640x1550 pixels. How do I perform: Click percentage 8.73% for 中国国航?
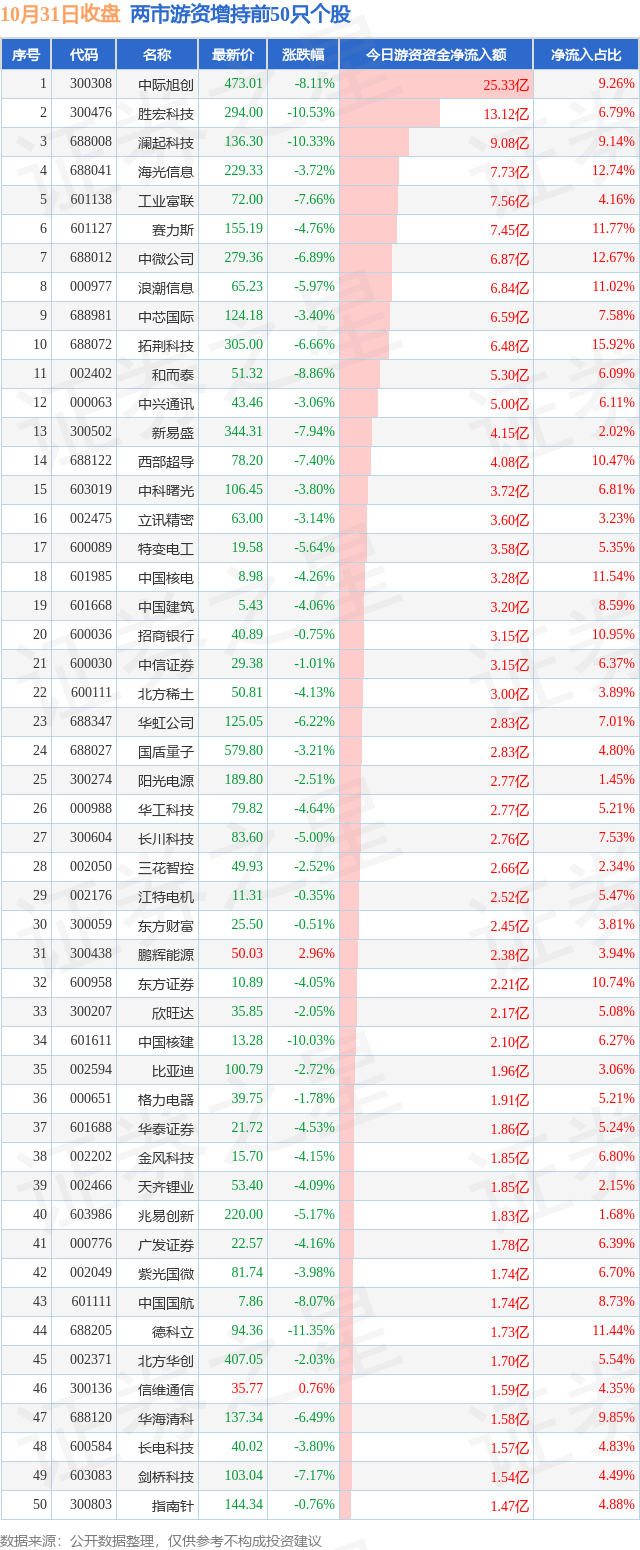(616, 1303)
